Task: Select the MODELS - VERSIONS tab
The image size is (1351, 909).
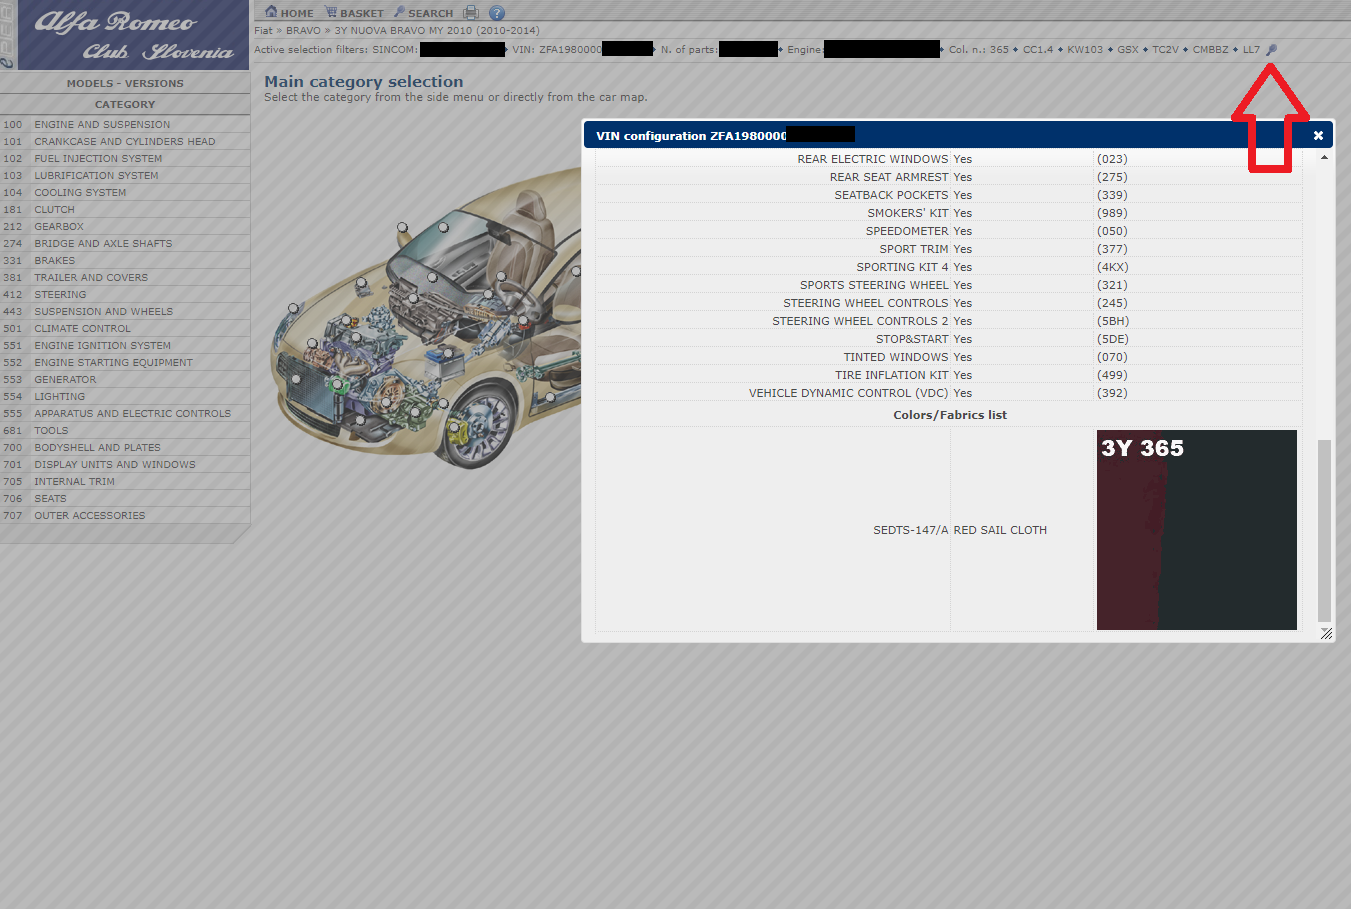Action: coord(125,83)
